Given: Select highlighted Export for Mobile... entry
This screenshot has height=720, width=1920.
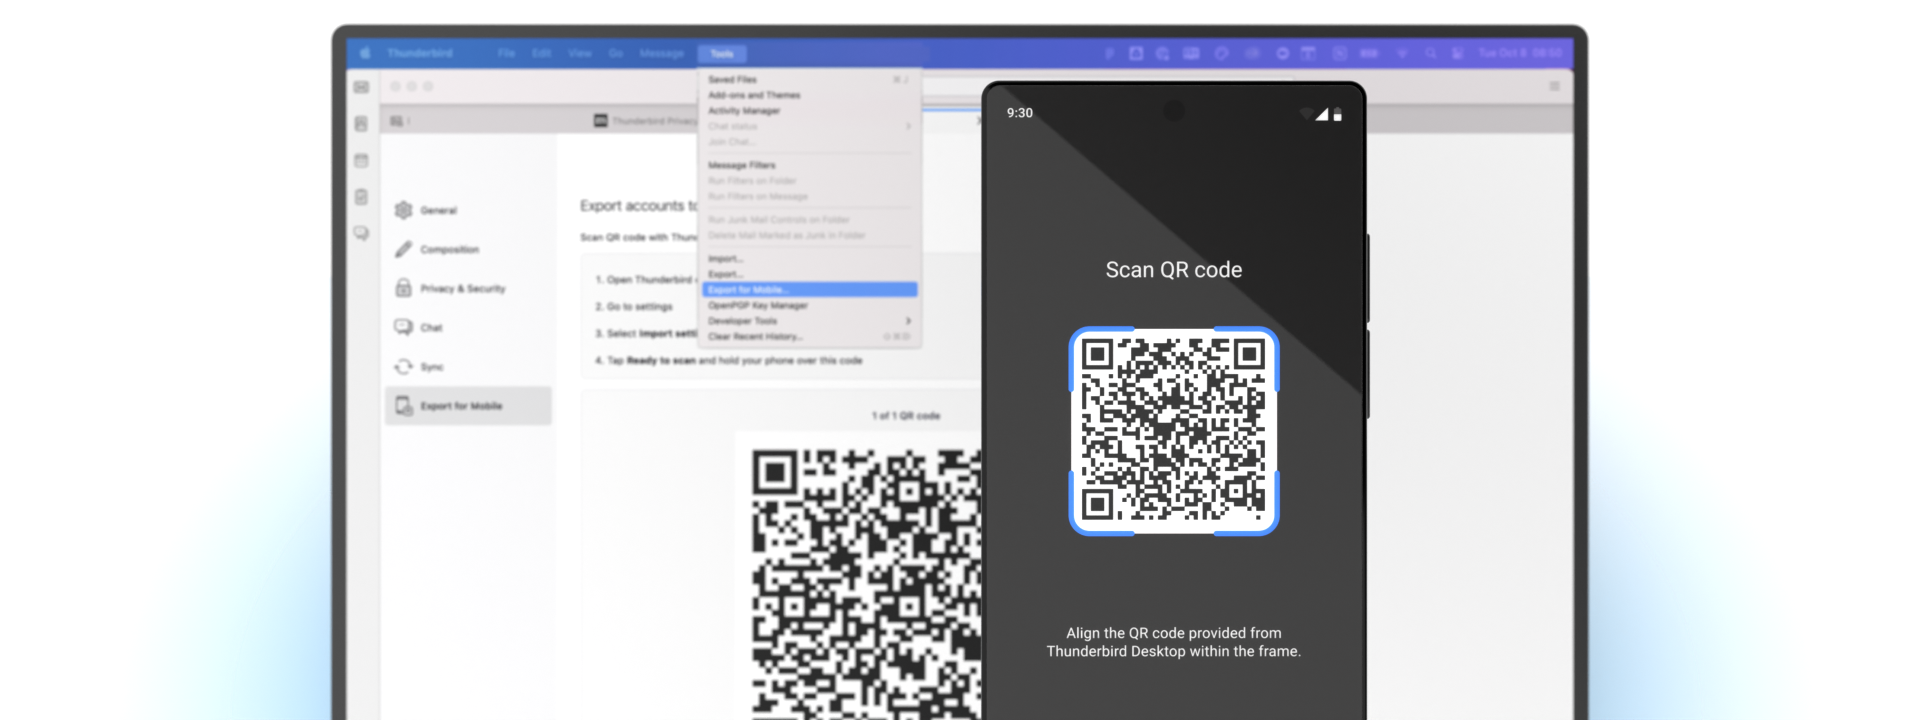Looking at the screenshot, I should [809, 290].
